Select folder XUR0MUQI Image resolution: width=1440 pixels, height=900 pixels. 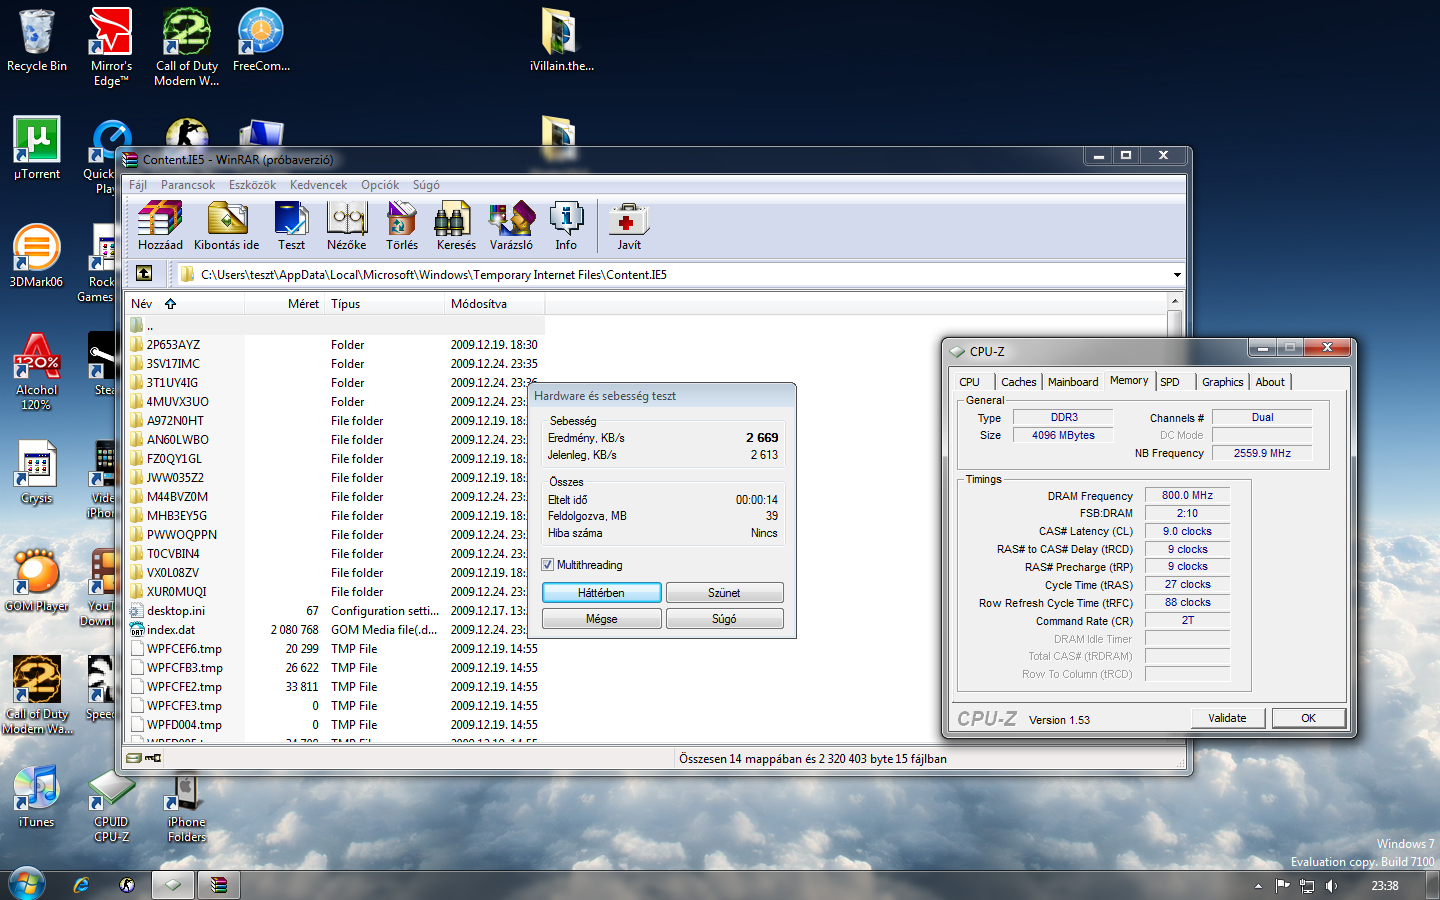[x=335, y=592]
